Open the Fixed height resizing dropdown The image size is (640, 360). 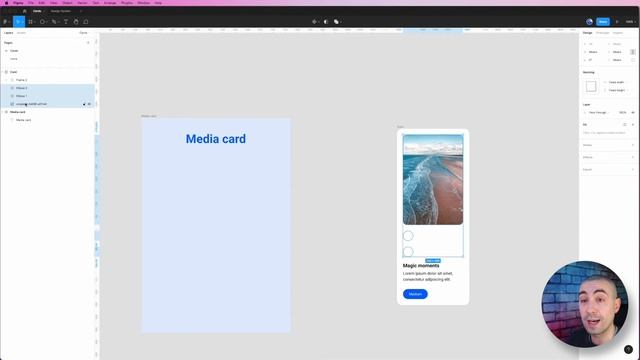click(x=617, y=90)
